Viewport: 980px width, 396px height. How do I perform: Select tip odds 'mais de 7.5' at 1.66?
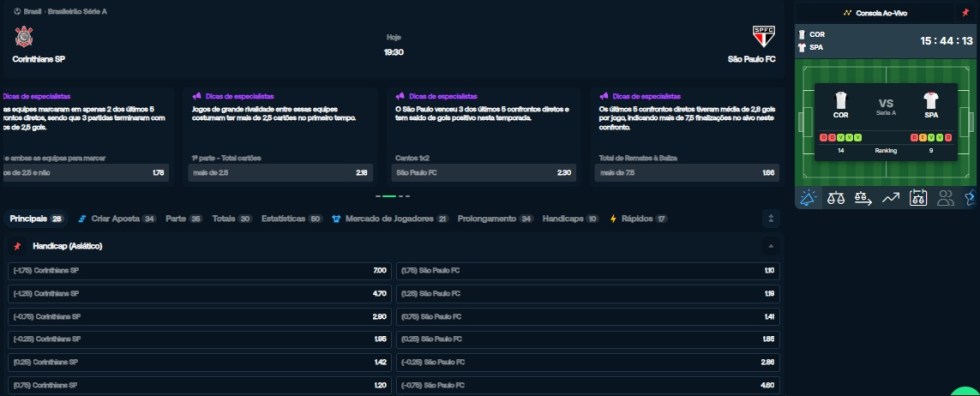point(687,173)
